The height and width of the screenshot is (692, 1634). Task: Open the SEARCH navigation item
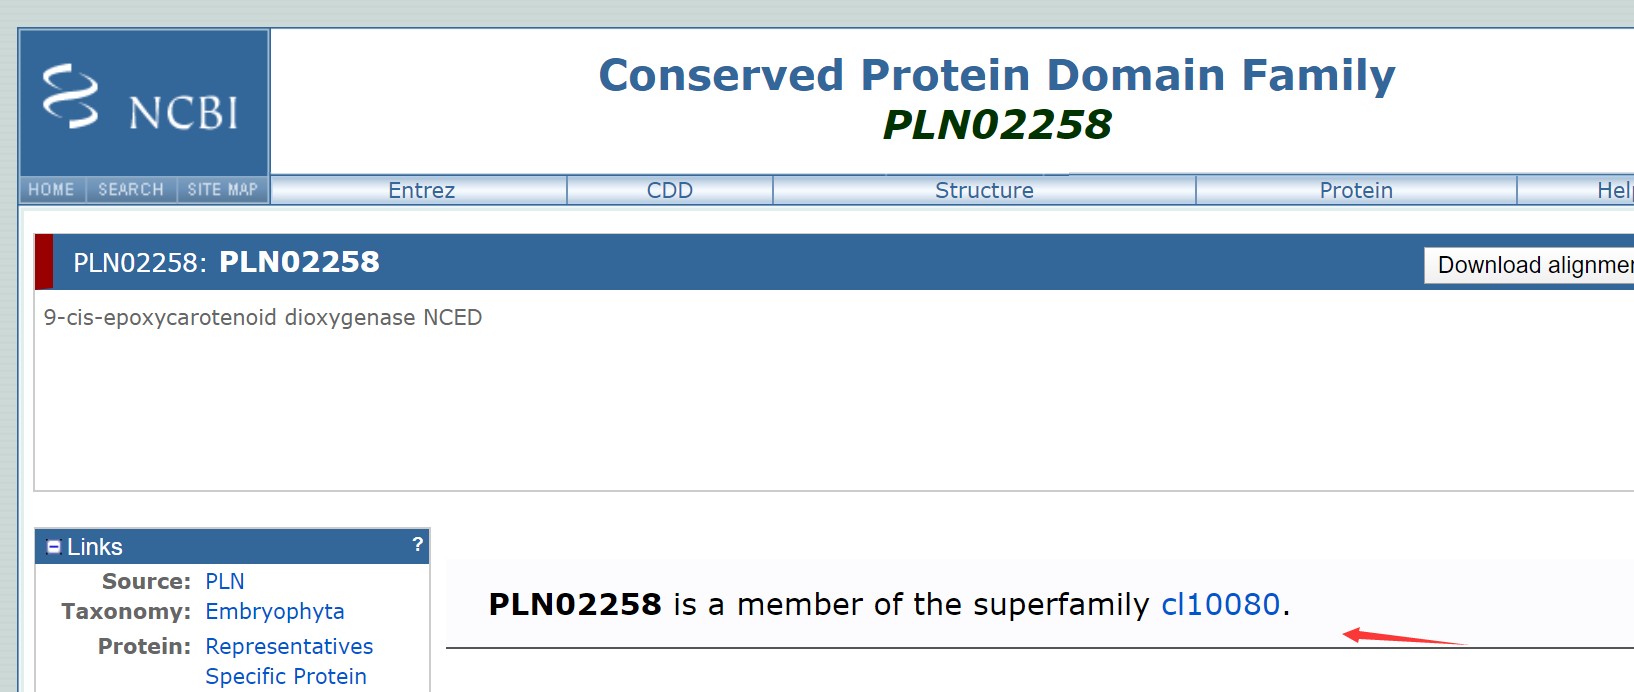pyautogui.click(x=131, y=190)
